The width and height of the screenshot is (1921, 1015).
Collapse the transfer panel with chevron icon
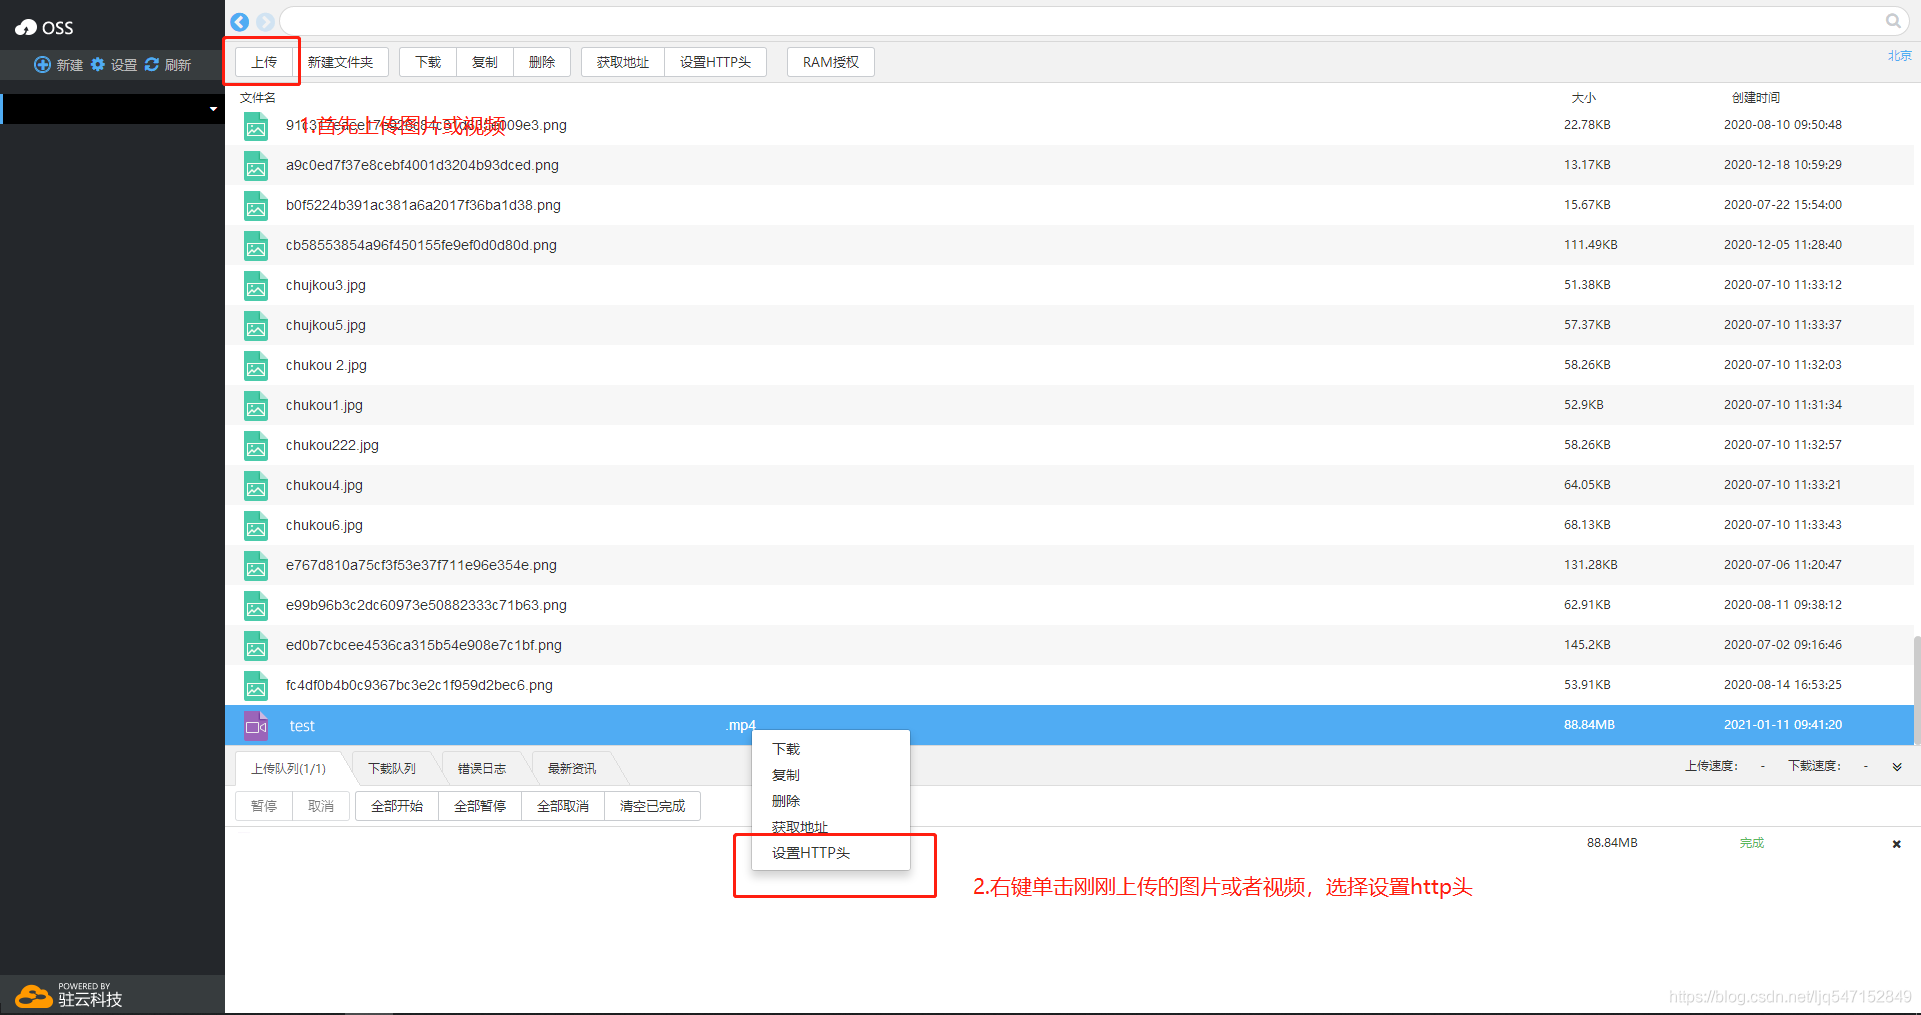click(1897, 767)
